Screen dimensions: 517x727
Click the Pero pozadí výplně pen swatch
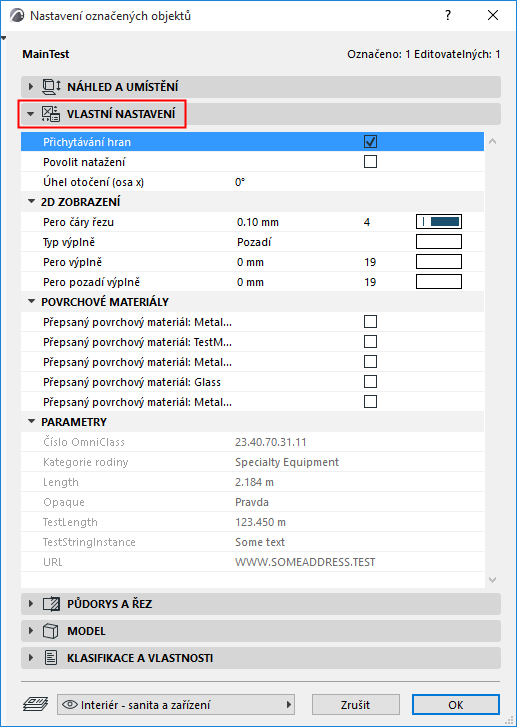point(439,281)
